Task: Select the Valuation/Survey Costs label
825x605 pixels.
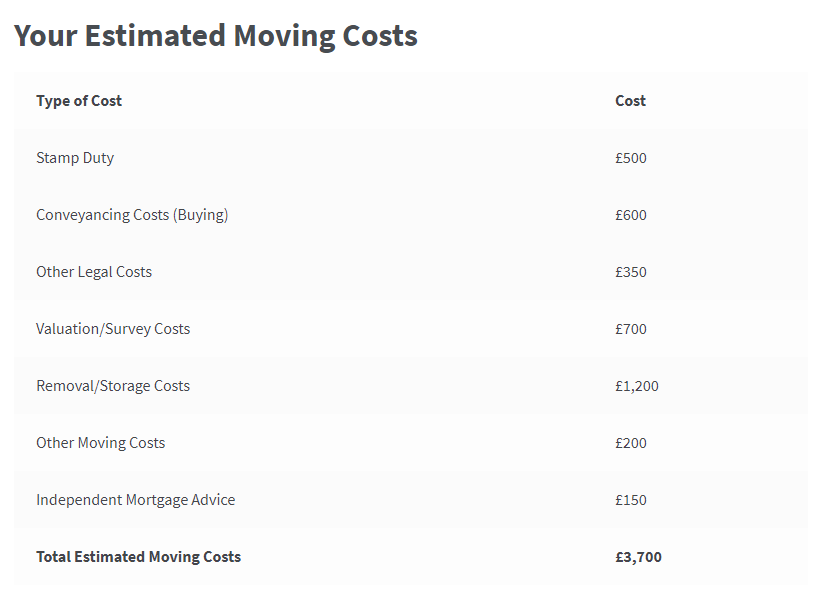Action: 113,329
